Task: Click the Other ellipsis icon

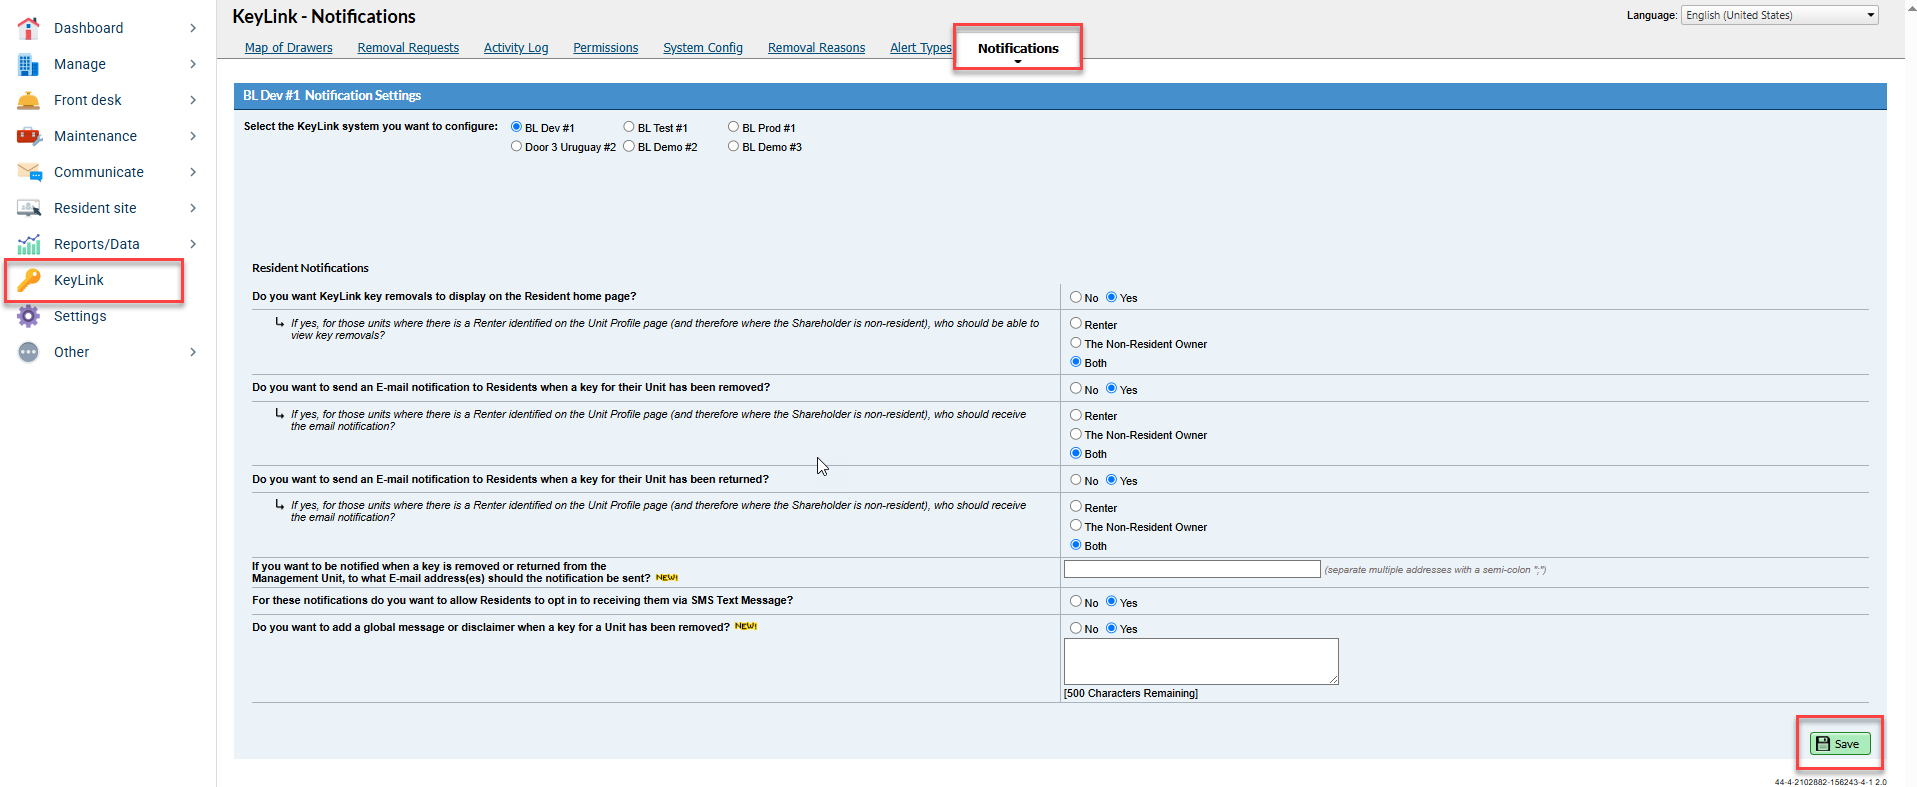Action: tap(29, 352)
